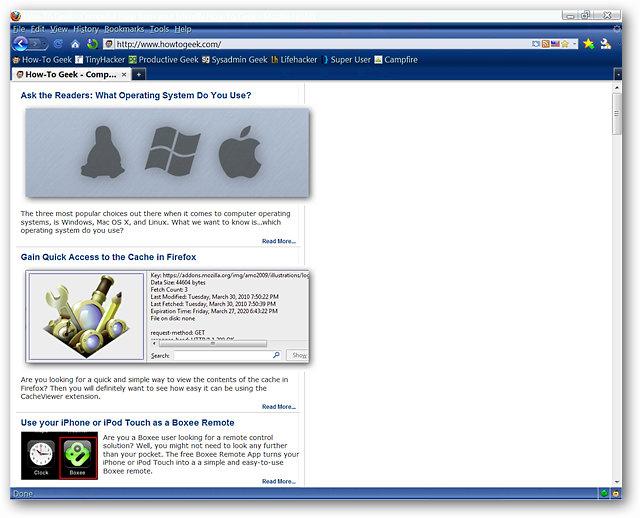Click the RSS feed icon in address bar
This screenshot has width=640, height=518.
(x=545, y=44)
